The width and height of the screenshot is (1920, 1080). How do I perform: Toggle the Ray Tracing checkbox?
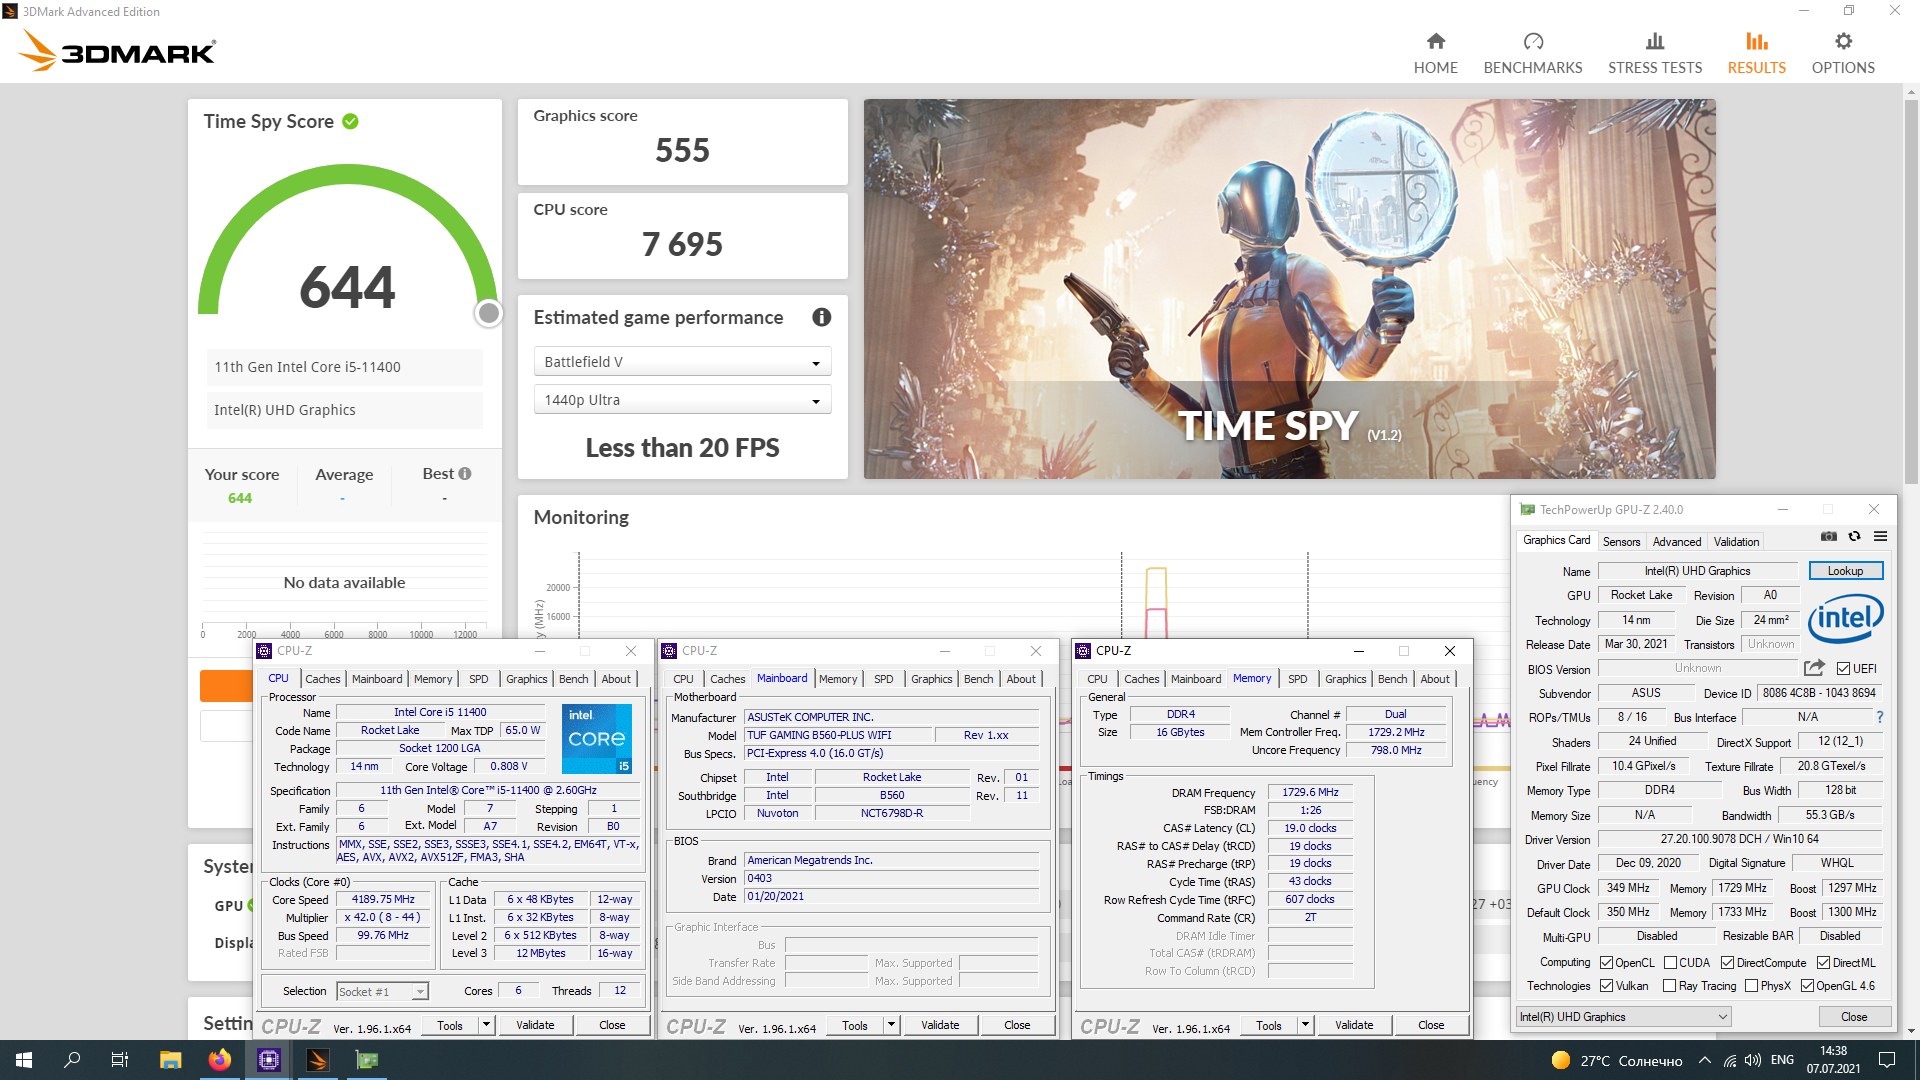click(1669, 986)
